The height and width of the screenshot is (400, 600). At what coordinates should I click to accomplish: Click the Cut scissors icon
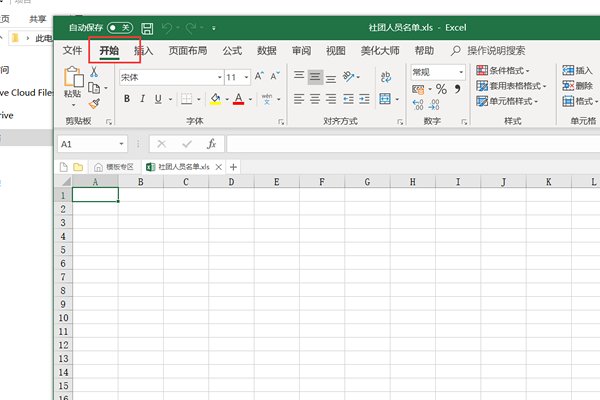[x=94, y=72]
